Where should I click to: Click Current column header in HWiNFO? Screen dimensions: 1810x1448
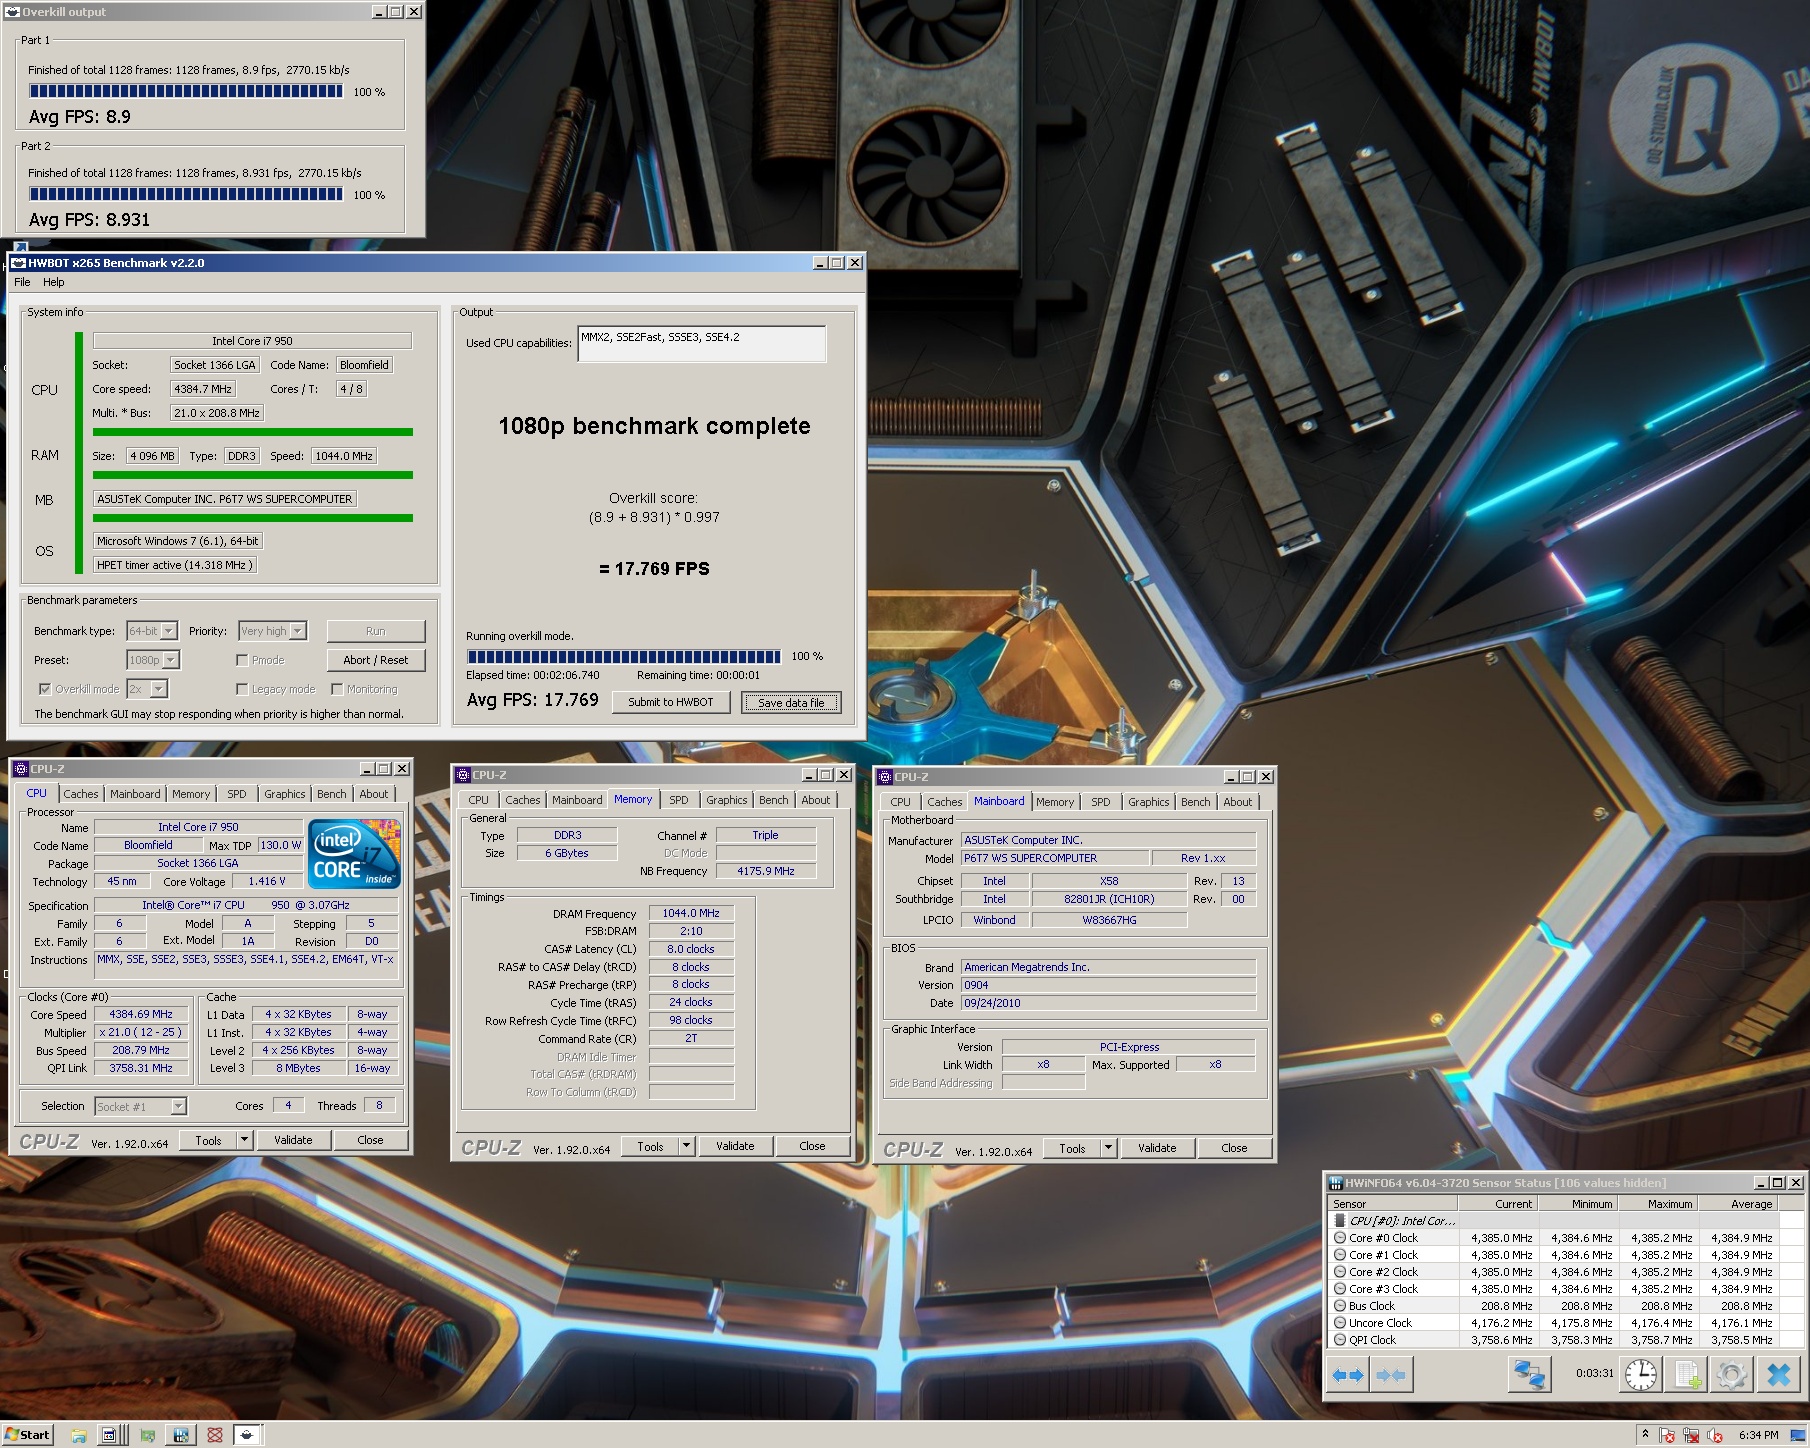pyautogui.click(x=1498, y=1204)
